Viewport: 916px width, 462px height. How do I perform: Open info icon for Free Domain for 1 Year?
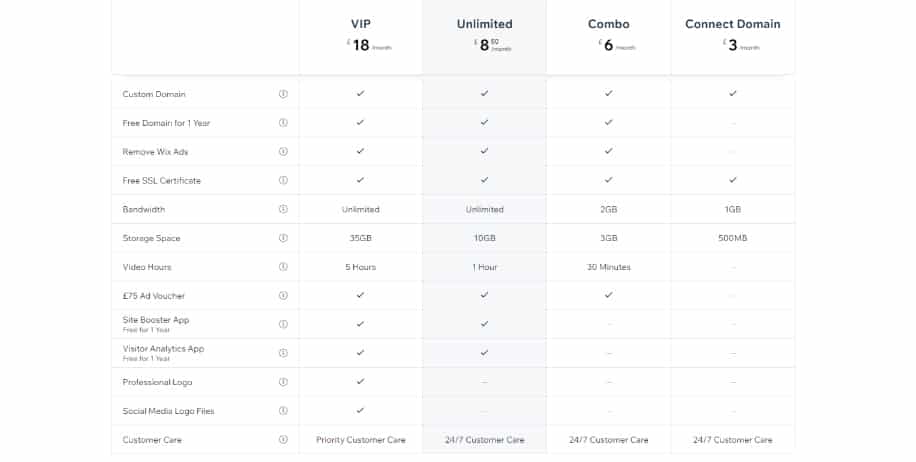[x=283, y=123]
